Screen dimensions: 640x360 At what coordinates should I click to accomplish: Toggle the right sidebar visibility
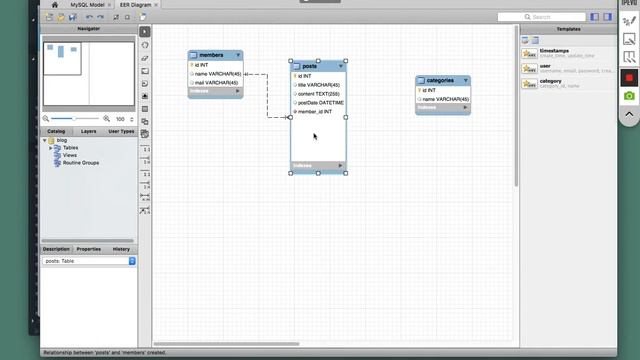tap(608, 17)
